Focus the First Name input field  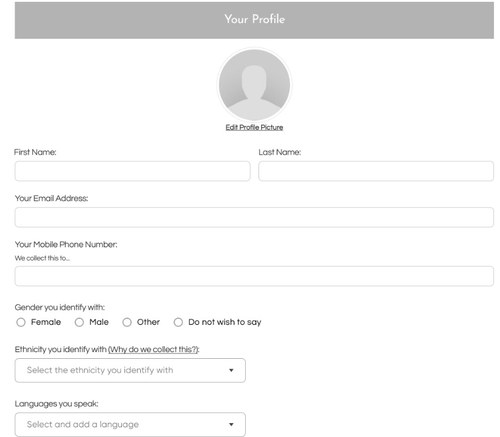132,171
